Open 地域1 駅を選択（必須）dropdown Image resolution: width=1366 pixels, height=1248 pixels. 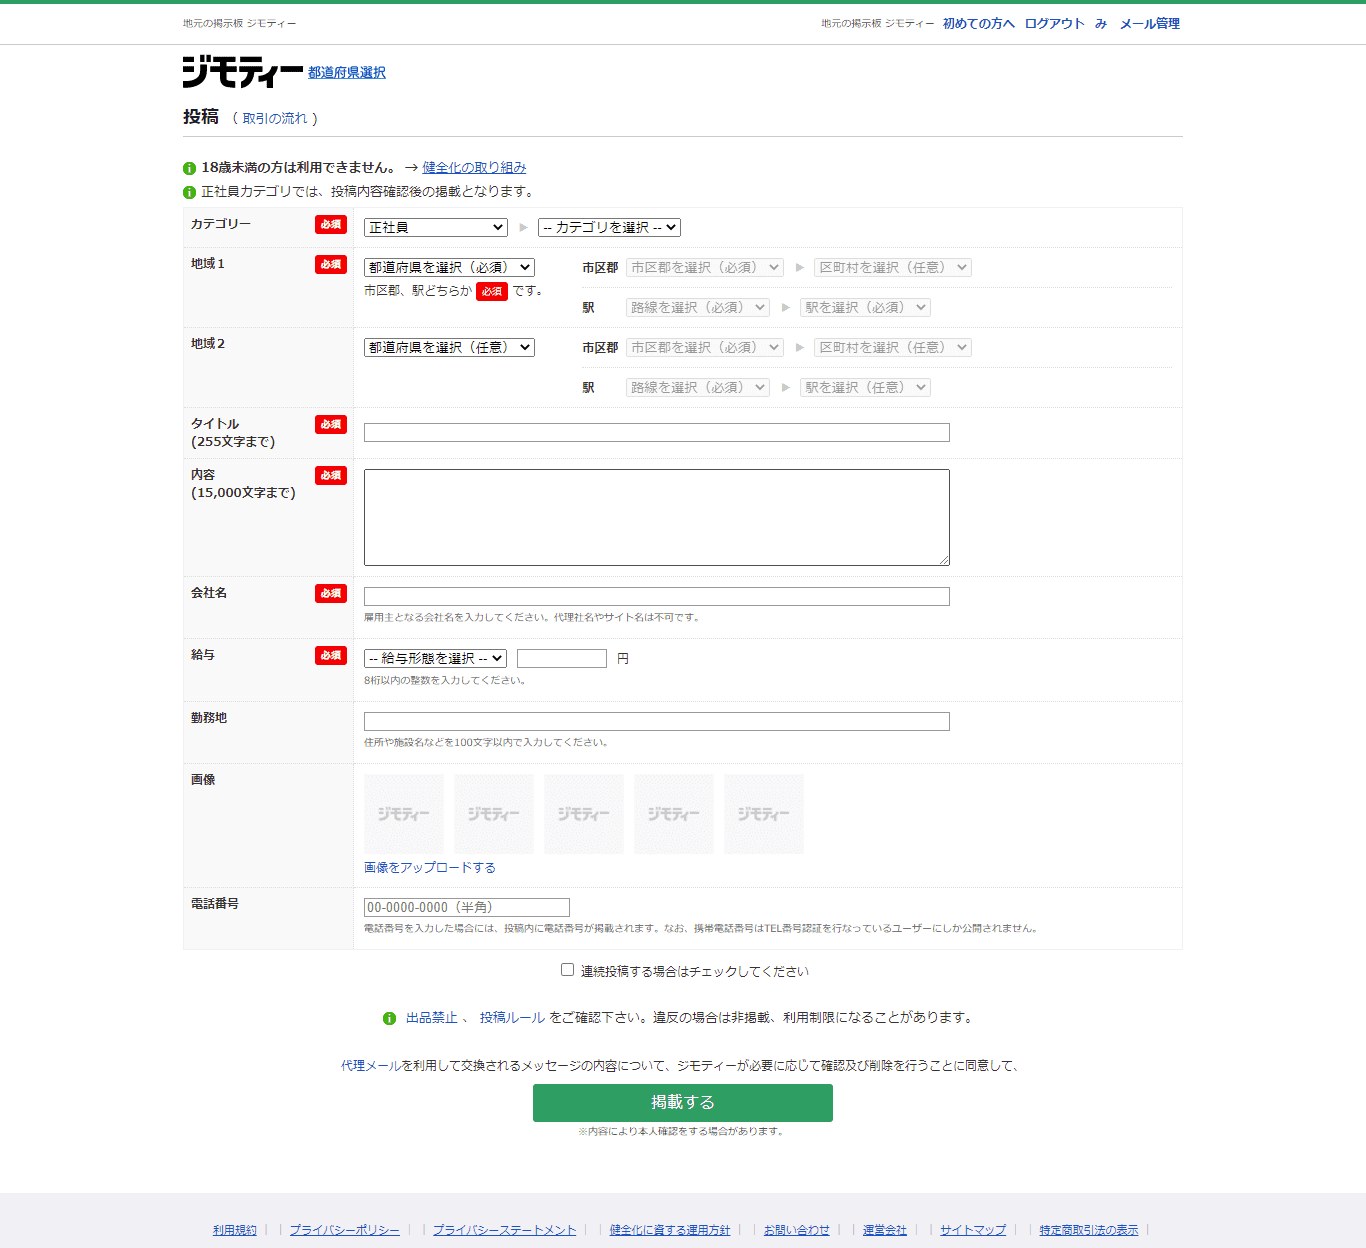coord(865,308)
